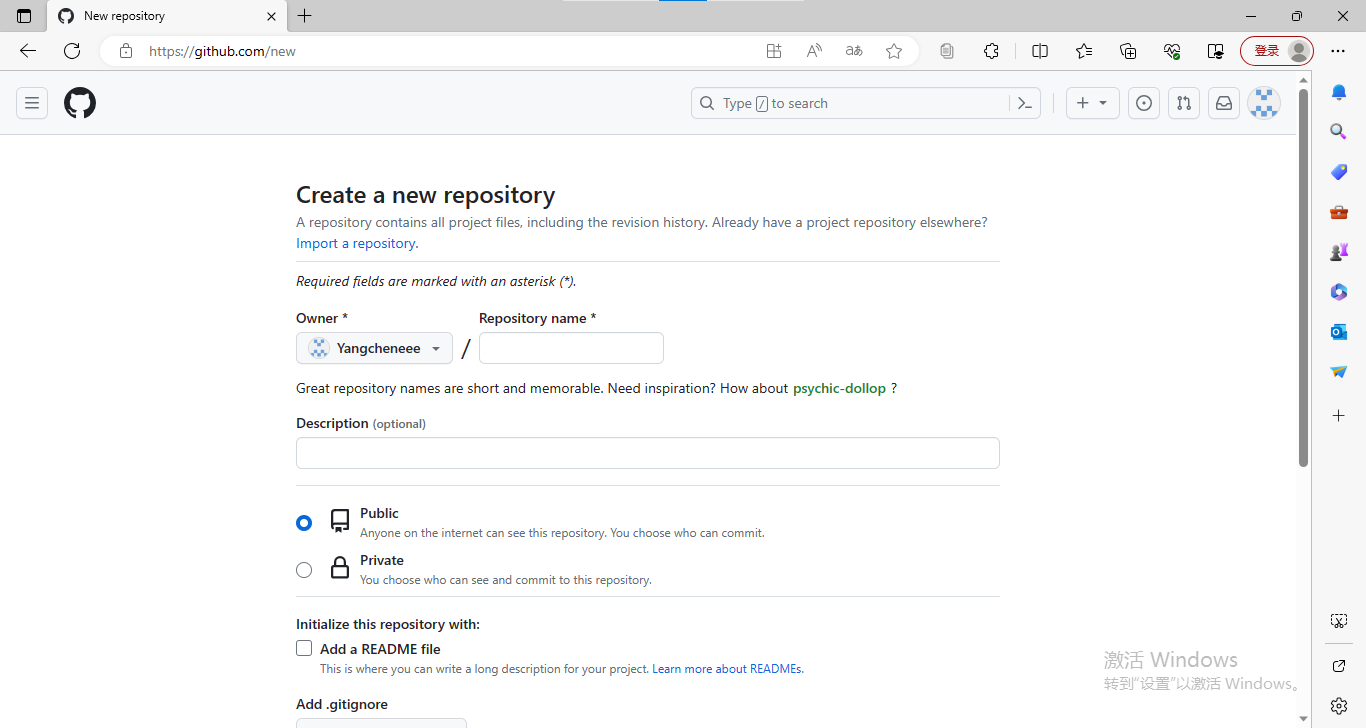This screenshot has width=1366, height=728.
Task: Open a new browser tab
Action: [x=305, y=16]
